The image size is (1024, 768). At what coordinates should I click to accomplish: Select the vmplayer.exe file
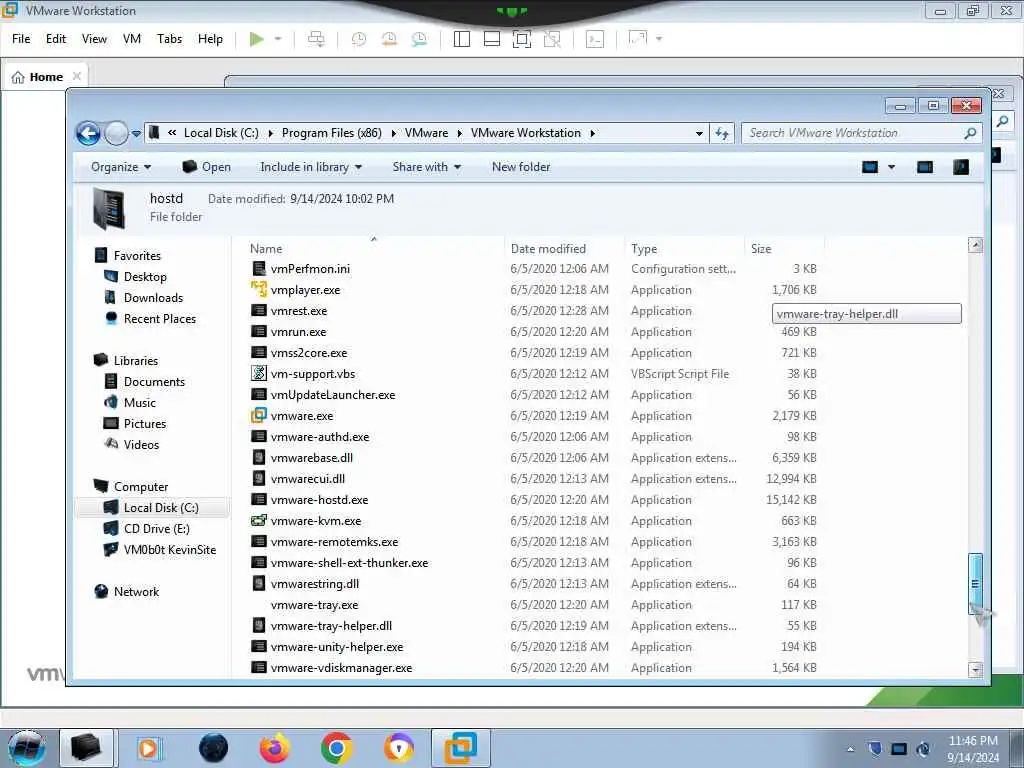pyautogui.click(x=305, y=290)
